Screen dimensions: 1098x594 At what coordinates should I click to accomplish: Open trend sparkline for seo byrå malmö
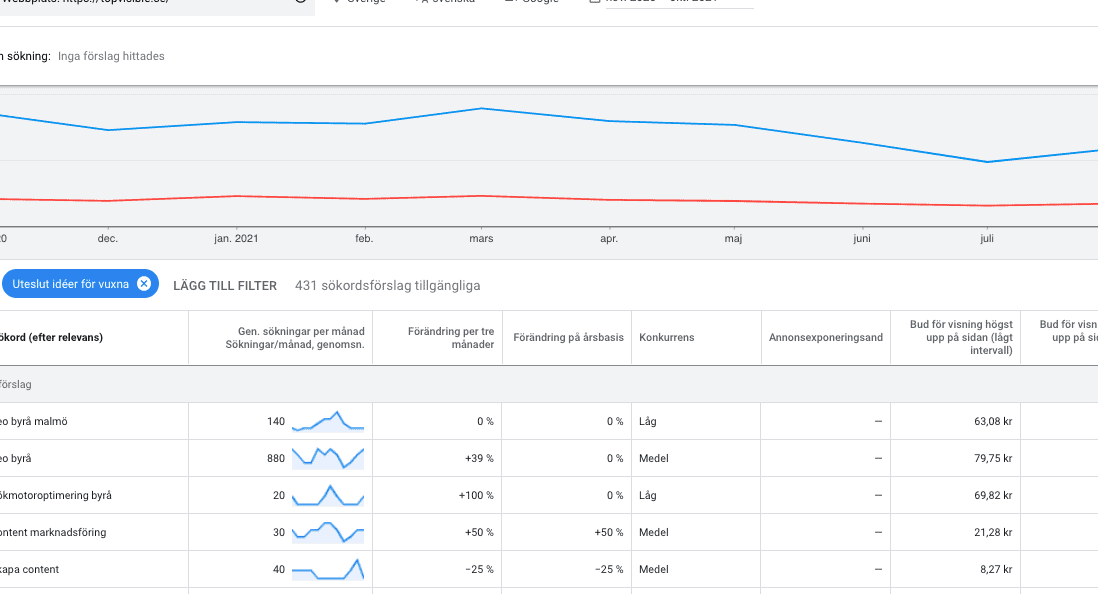[x=328, y=421]
